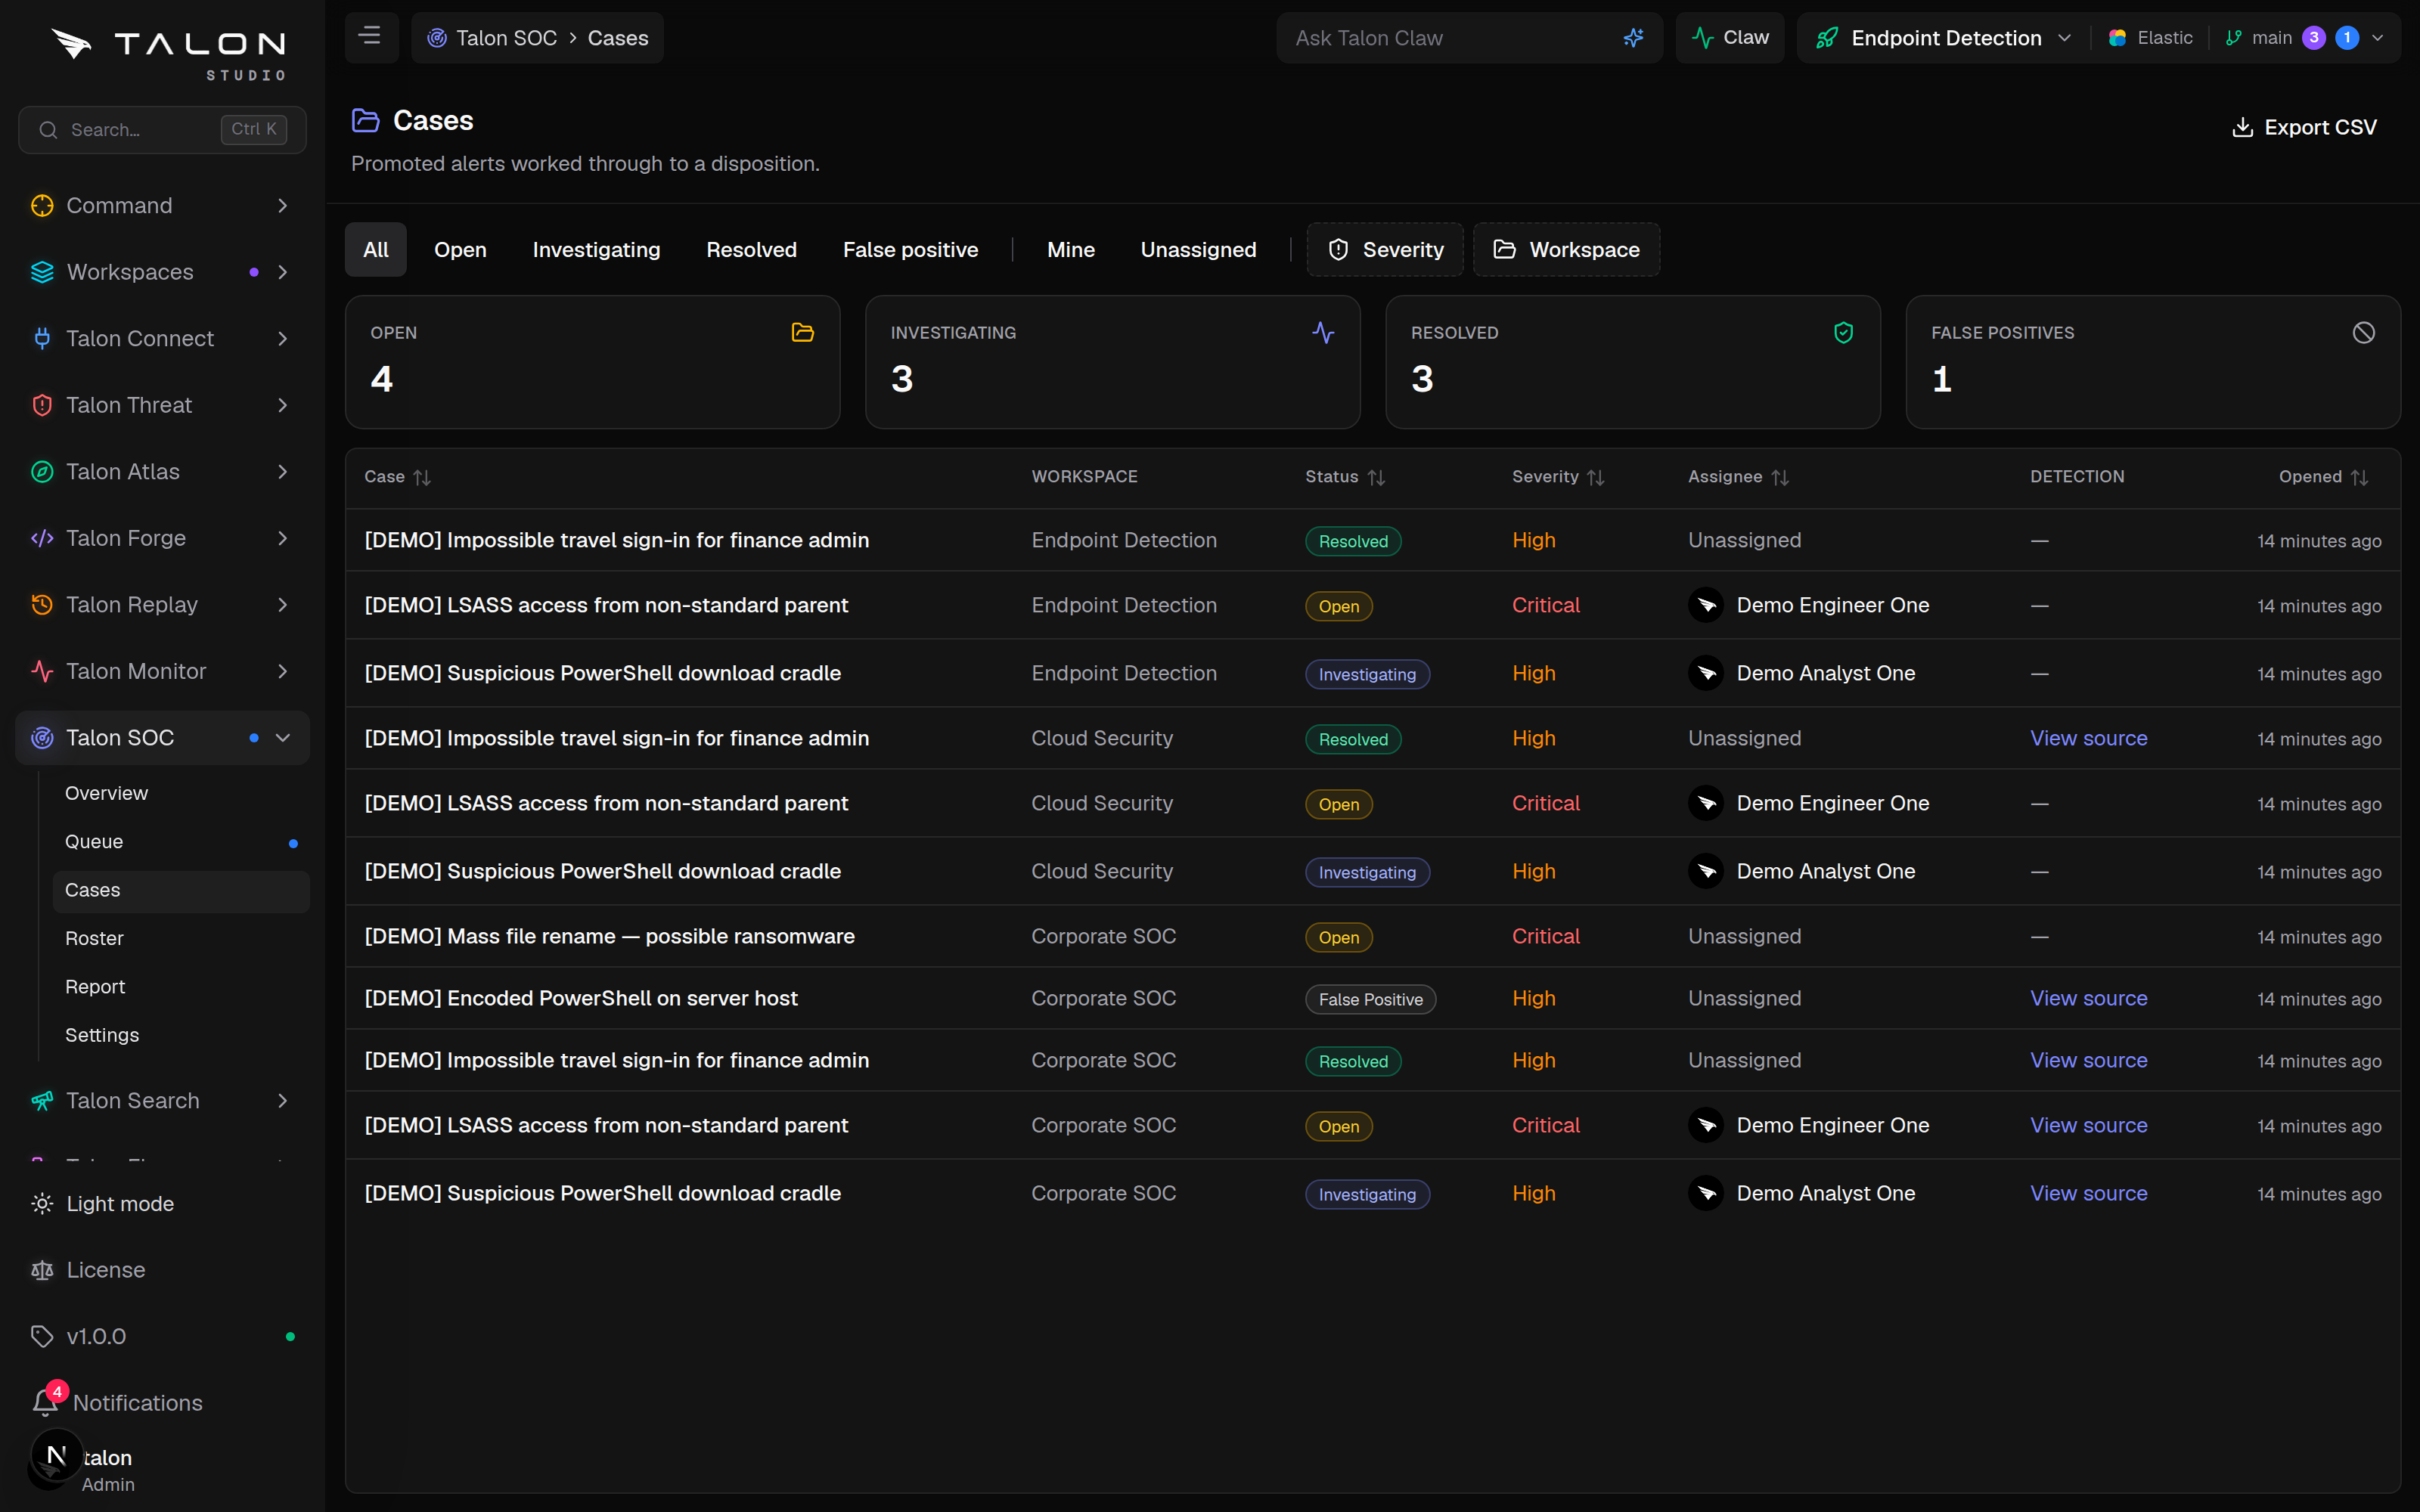Click the sparkle icon in Ask Talon Claw
This screenshot has width=2420, height=1512.
(1633, 38)
